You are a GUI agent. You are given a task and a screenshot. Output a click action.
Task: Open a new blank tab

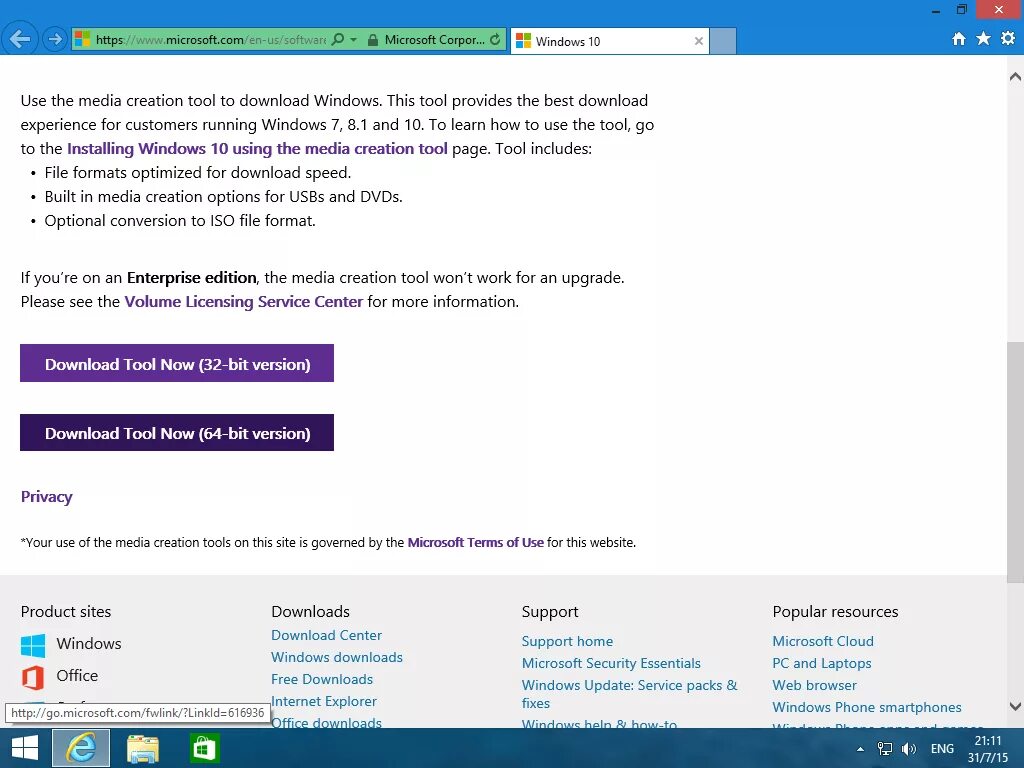click(x=723, y=41)
